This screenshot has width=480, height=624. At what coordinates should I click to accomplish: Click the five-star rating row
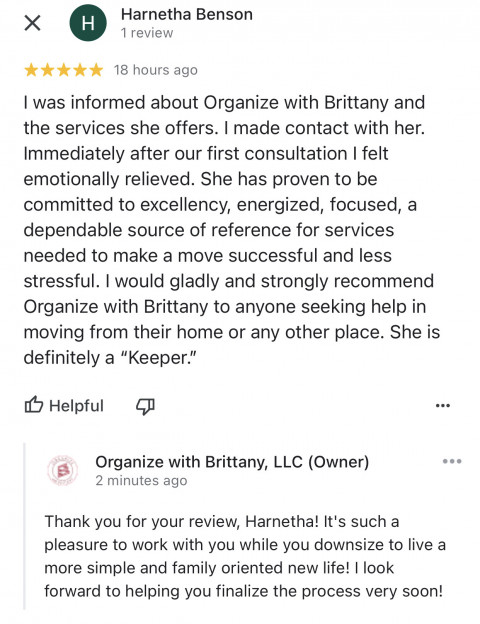click(x=64, y=70)
